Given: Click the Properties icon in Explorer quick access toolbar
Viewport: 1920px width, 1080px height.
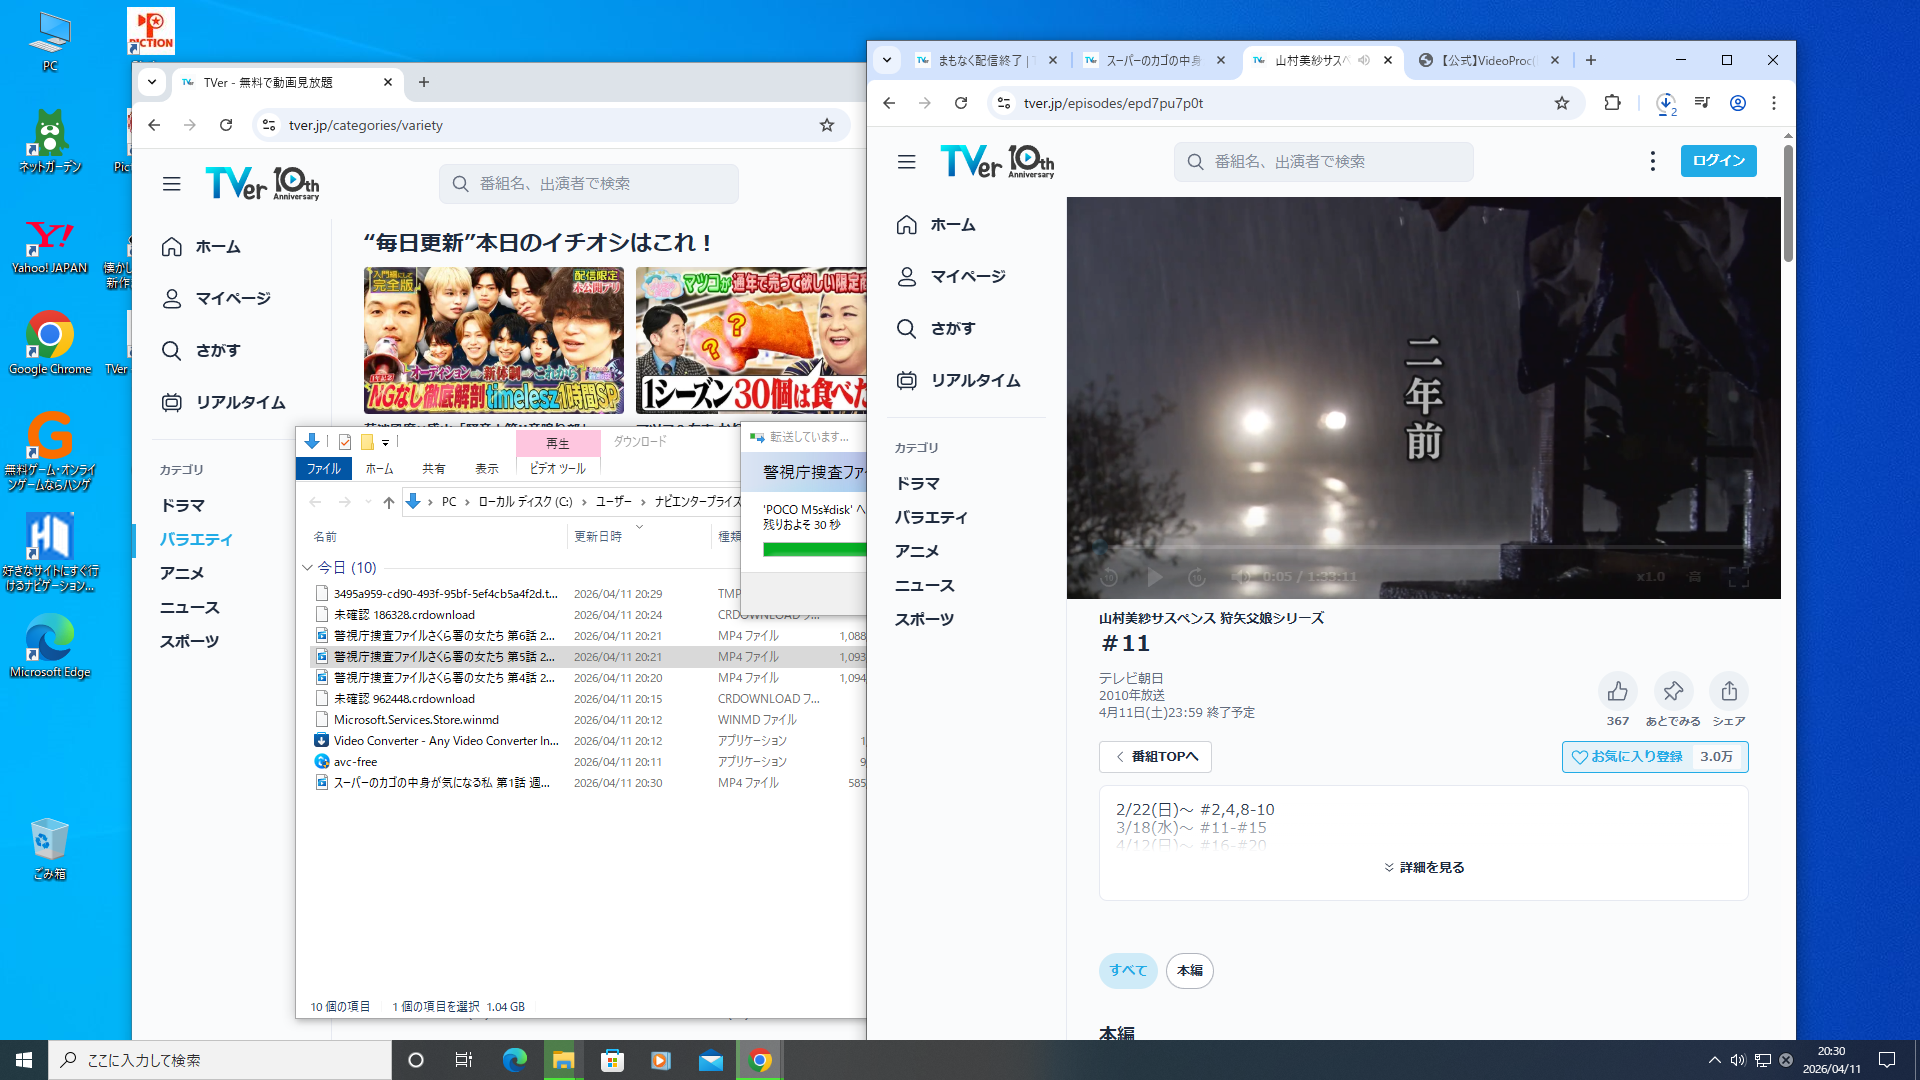Looking at the screenshot, I should (x=345, y=442).
